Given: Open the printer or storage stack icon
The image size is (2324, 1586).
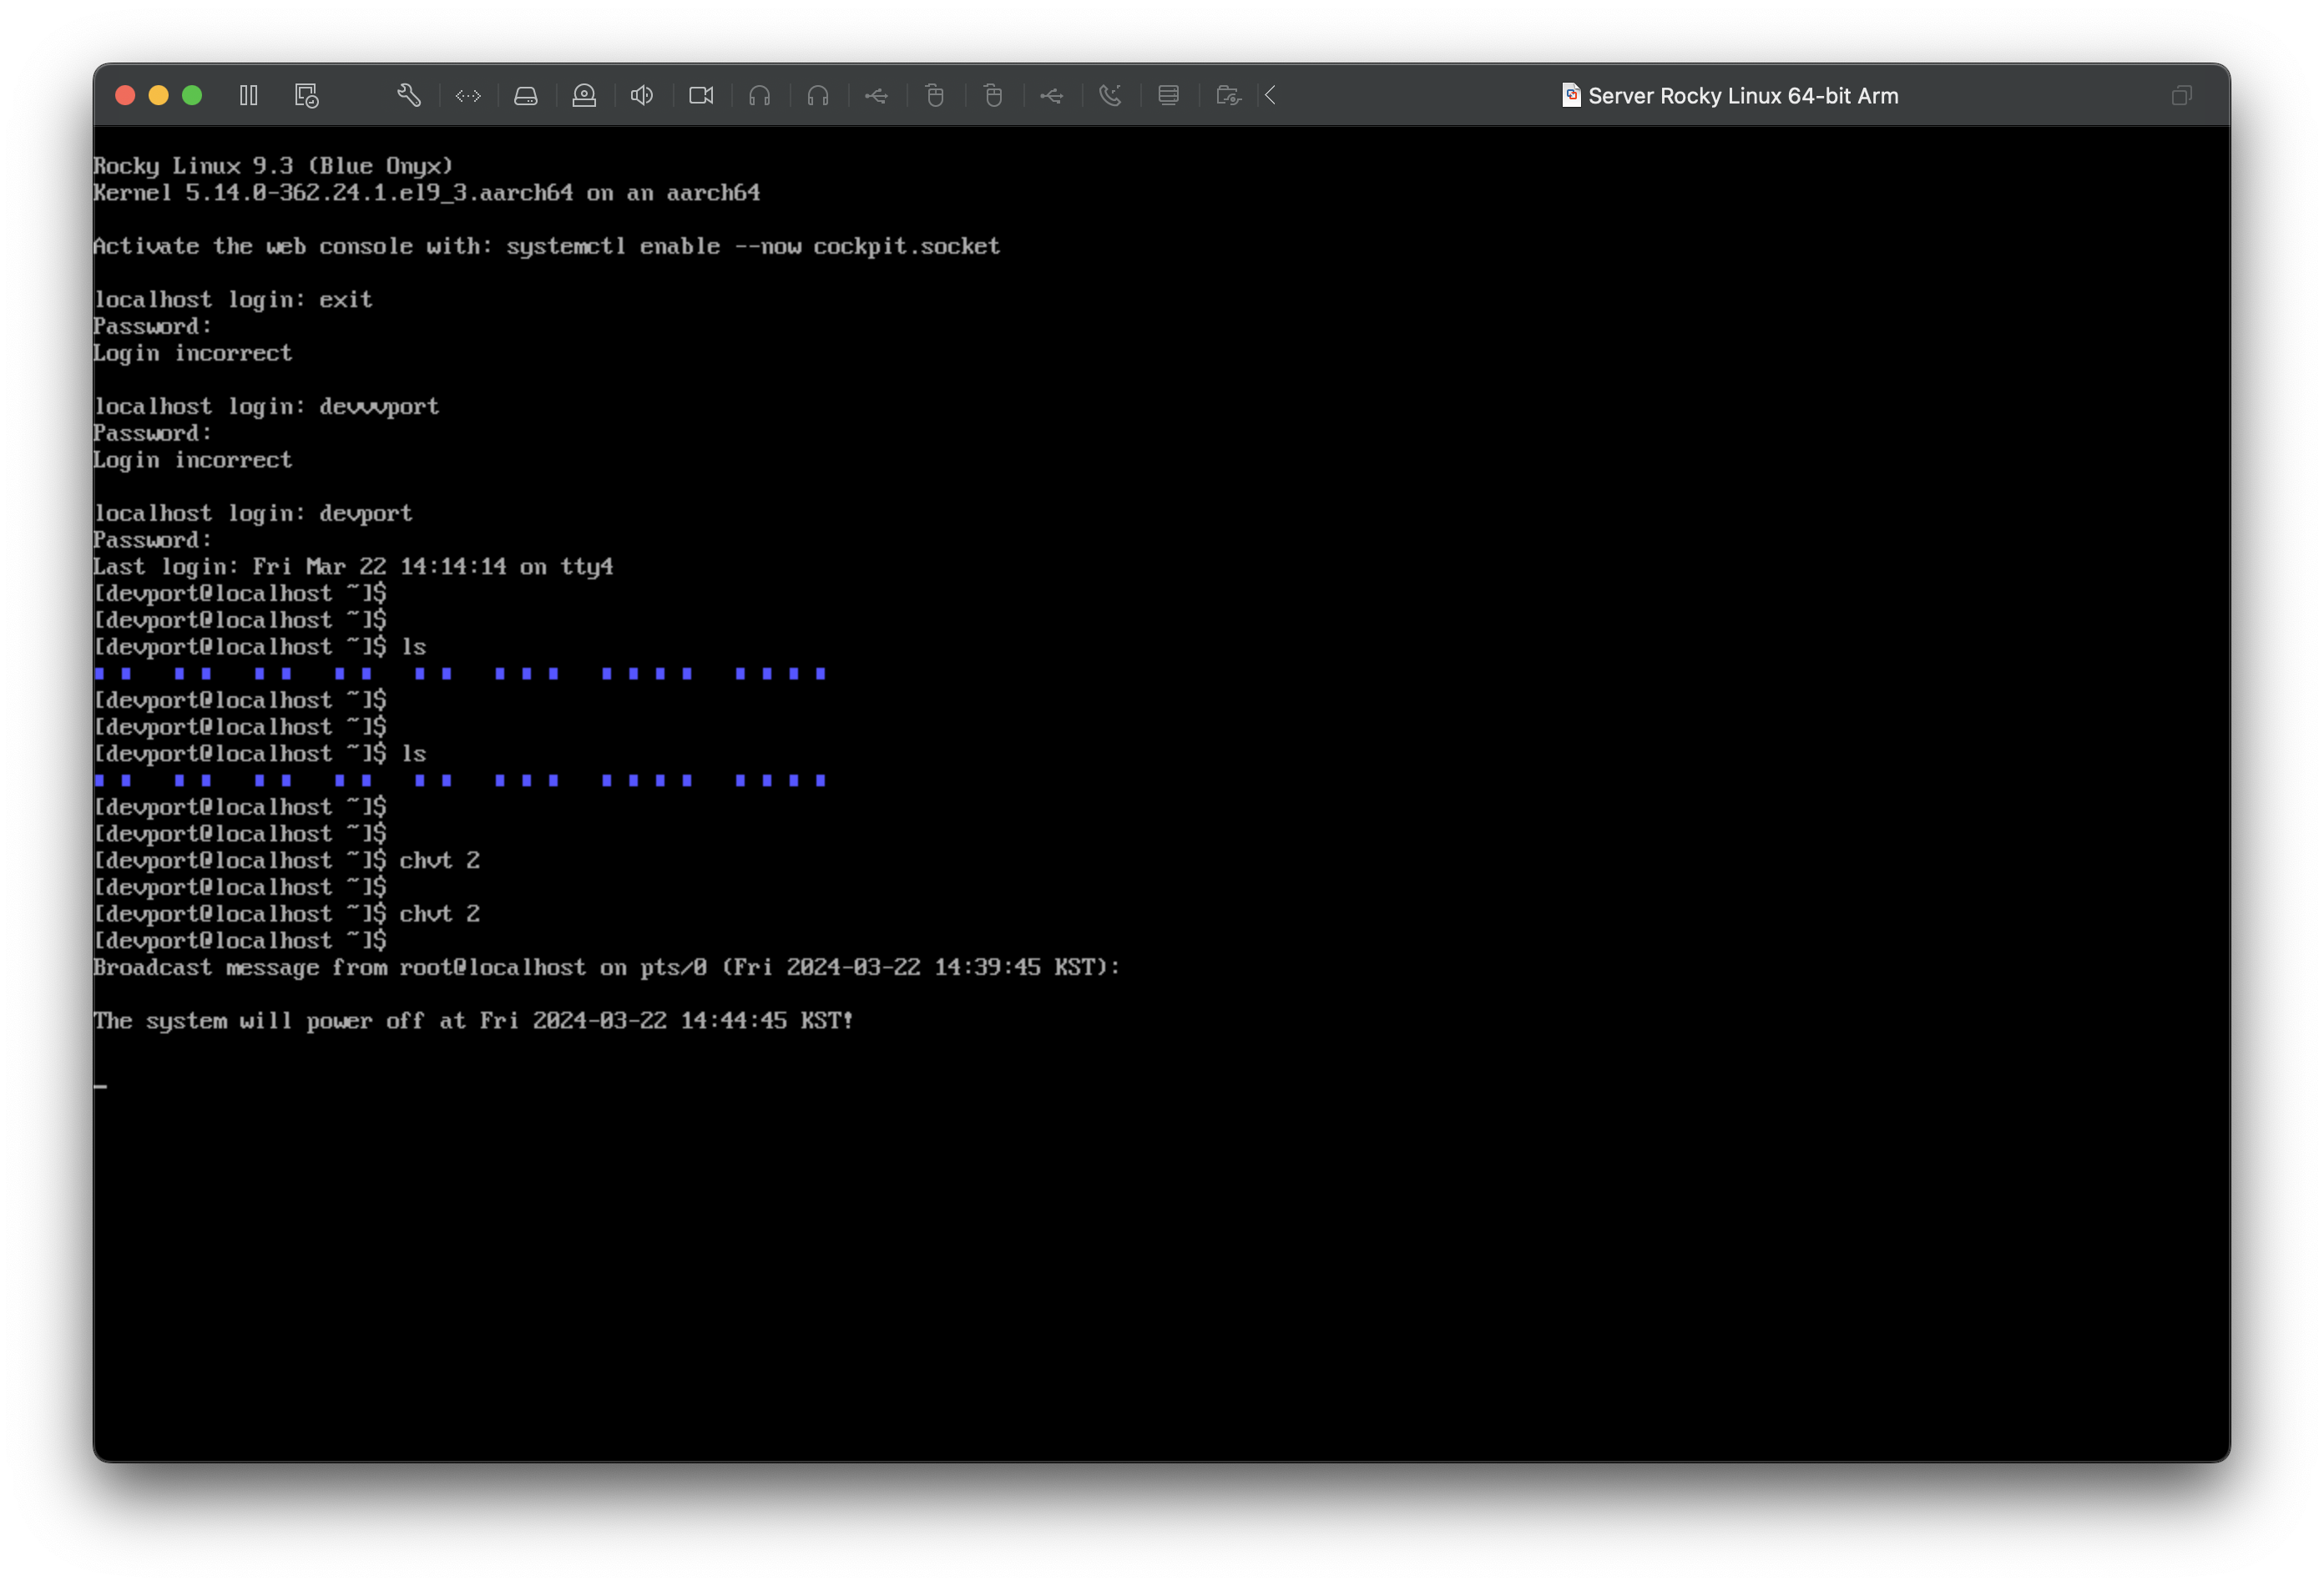Looking at the screenshot, I should click(x=1168, y=96).
